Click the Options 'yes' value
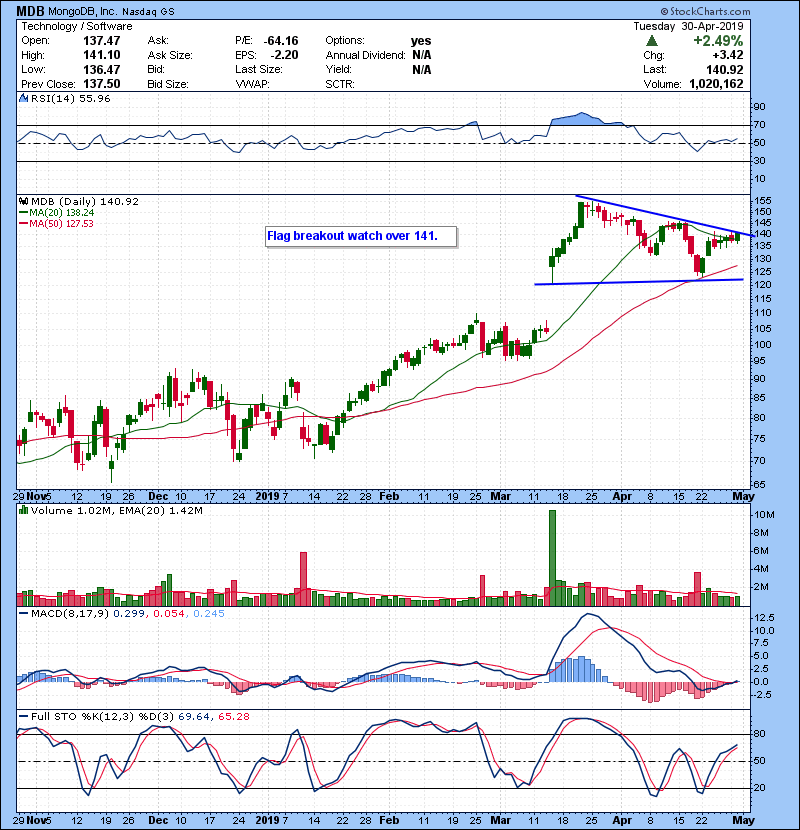The width and height of the screenshot is (800, 830). [x=421, y=41]
